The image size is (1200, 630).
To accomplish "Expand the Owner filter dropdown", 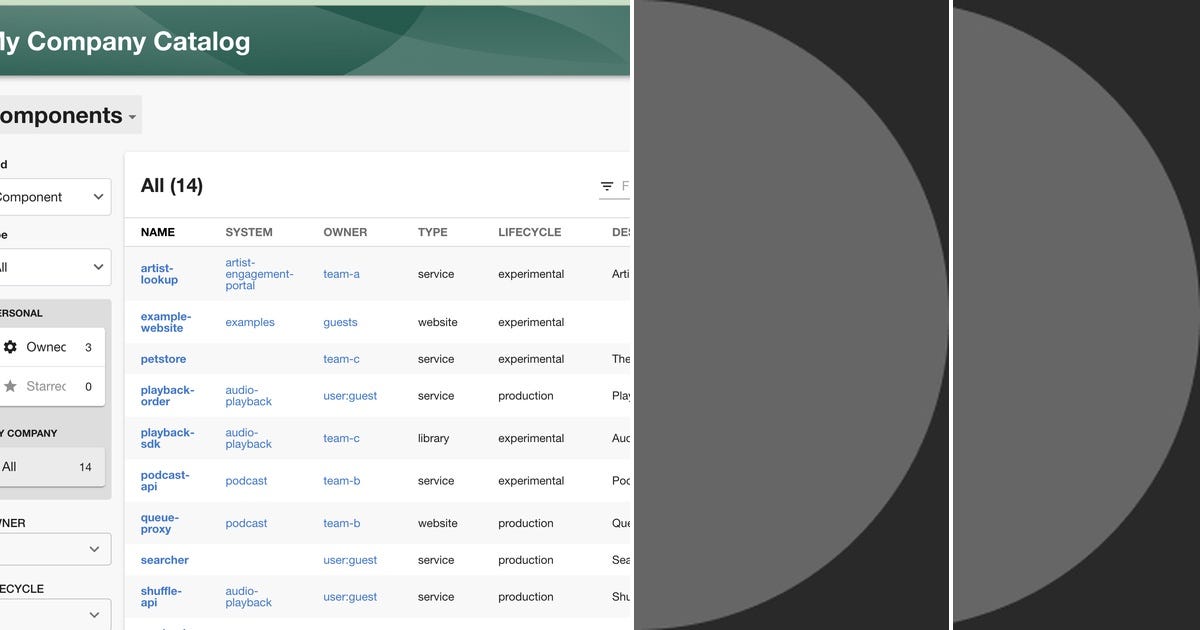I will [50, 549].
